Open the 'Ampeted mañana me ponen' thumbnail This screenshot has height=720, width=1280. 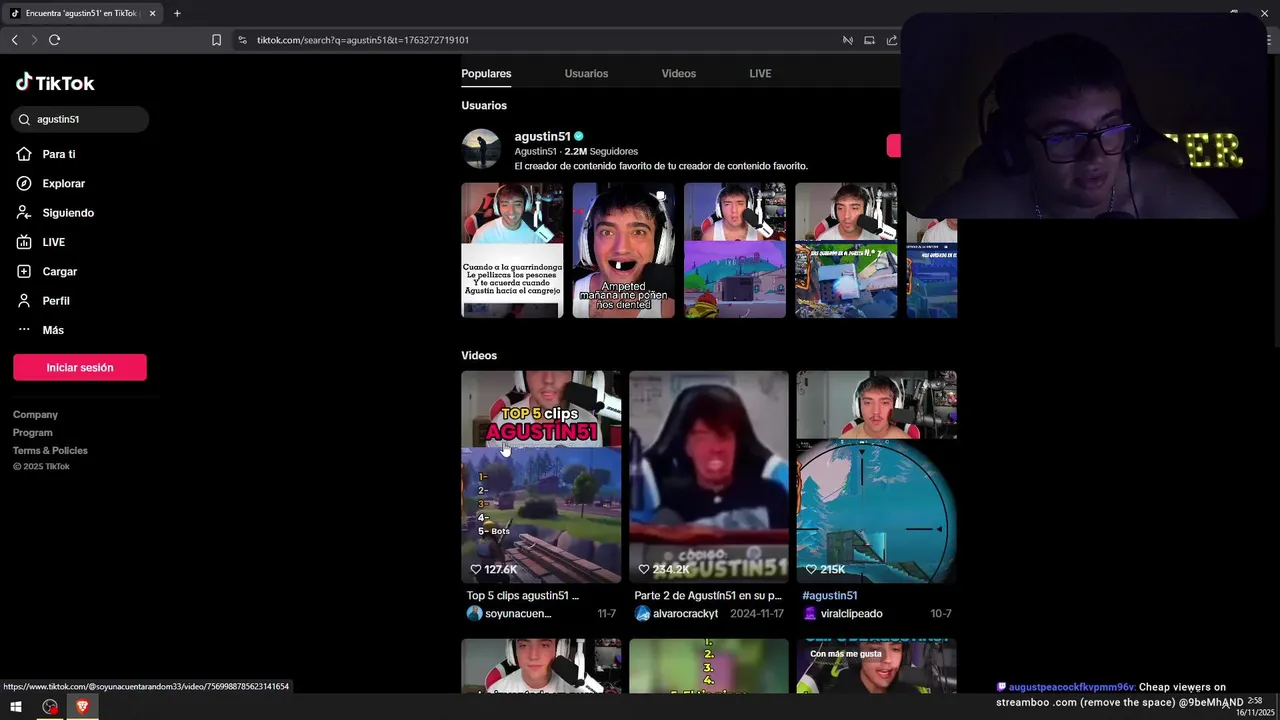(623, 250)
